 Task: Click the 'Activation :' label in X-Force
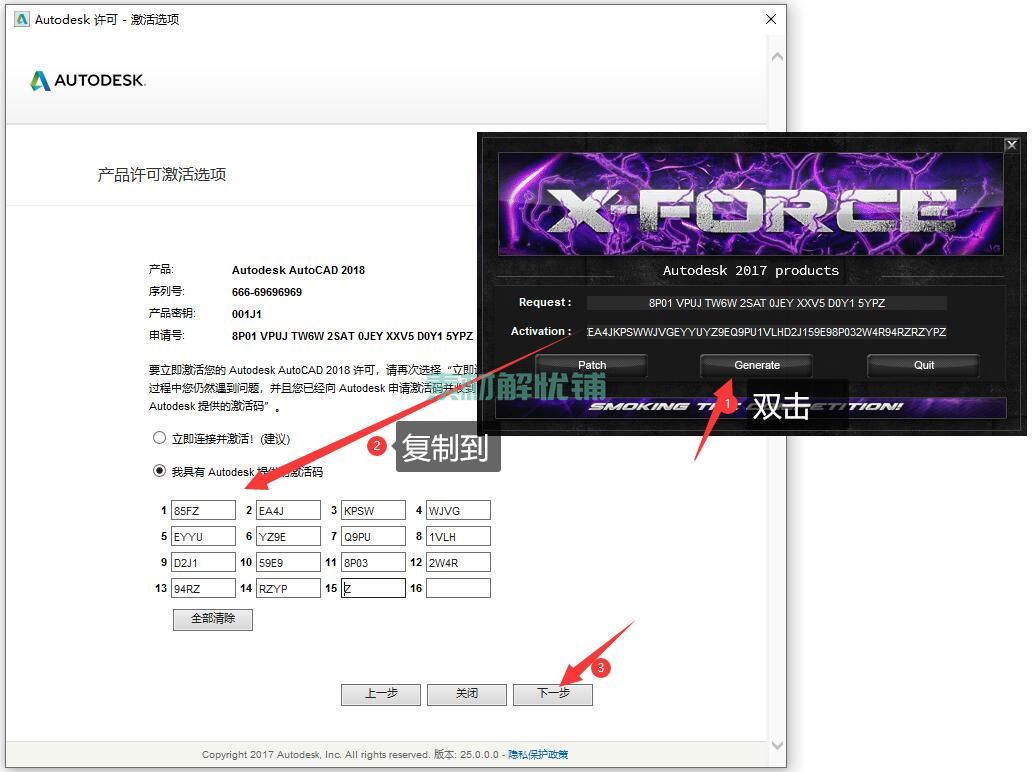point(541,331)
